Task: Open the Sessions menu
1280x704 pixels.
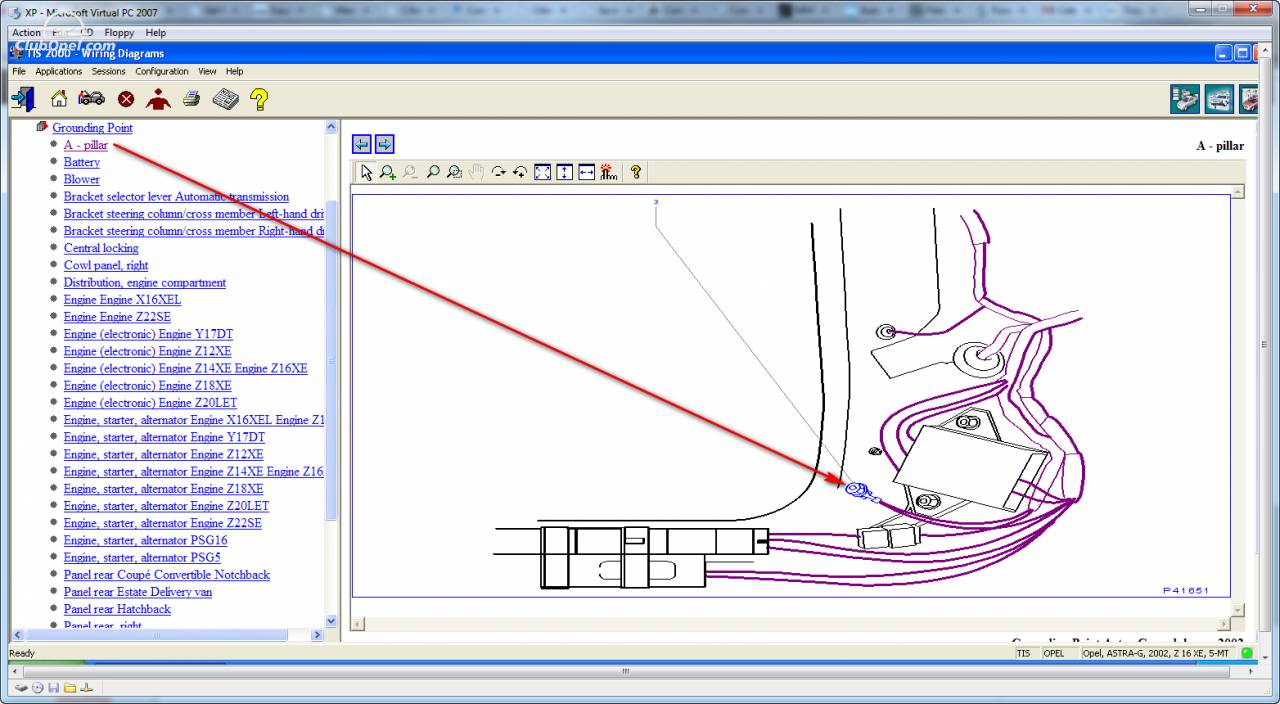Action: click(109, 72)
